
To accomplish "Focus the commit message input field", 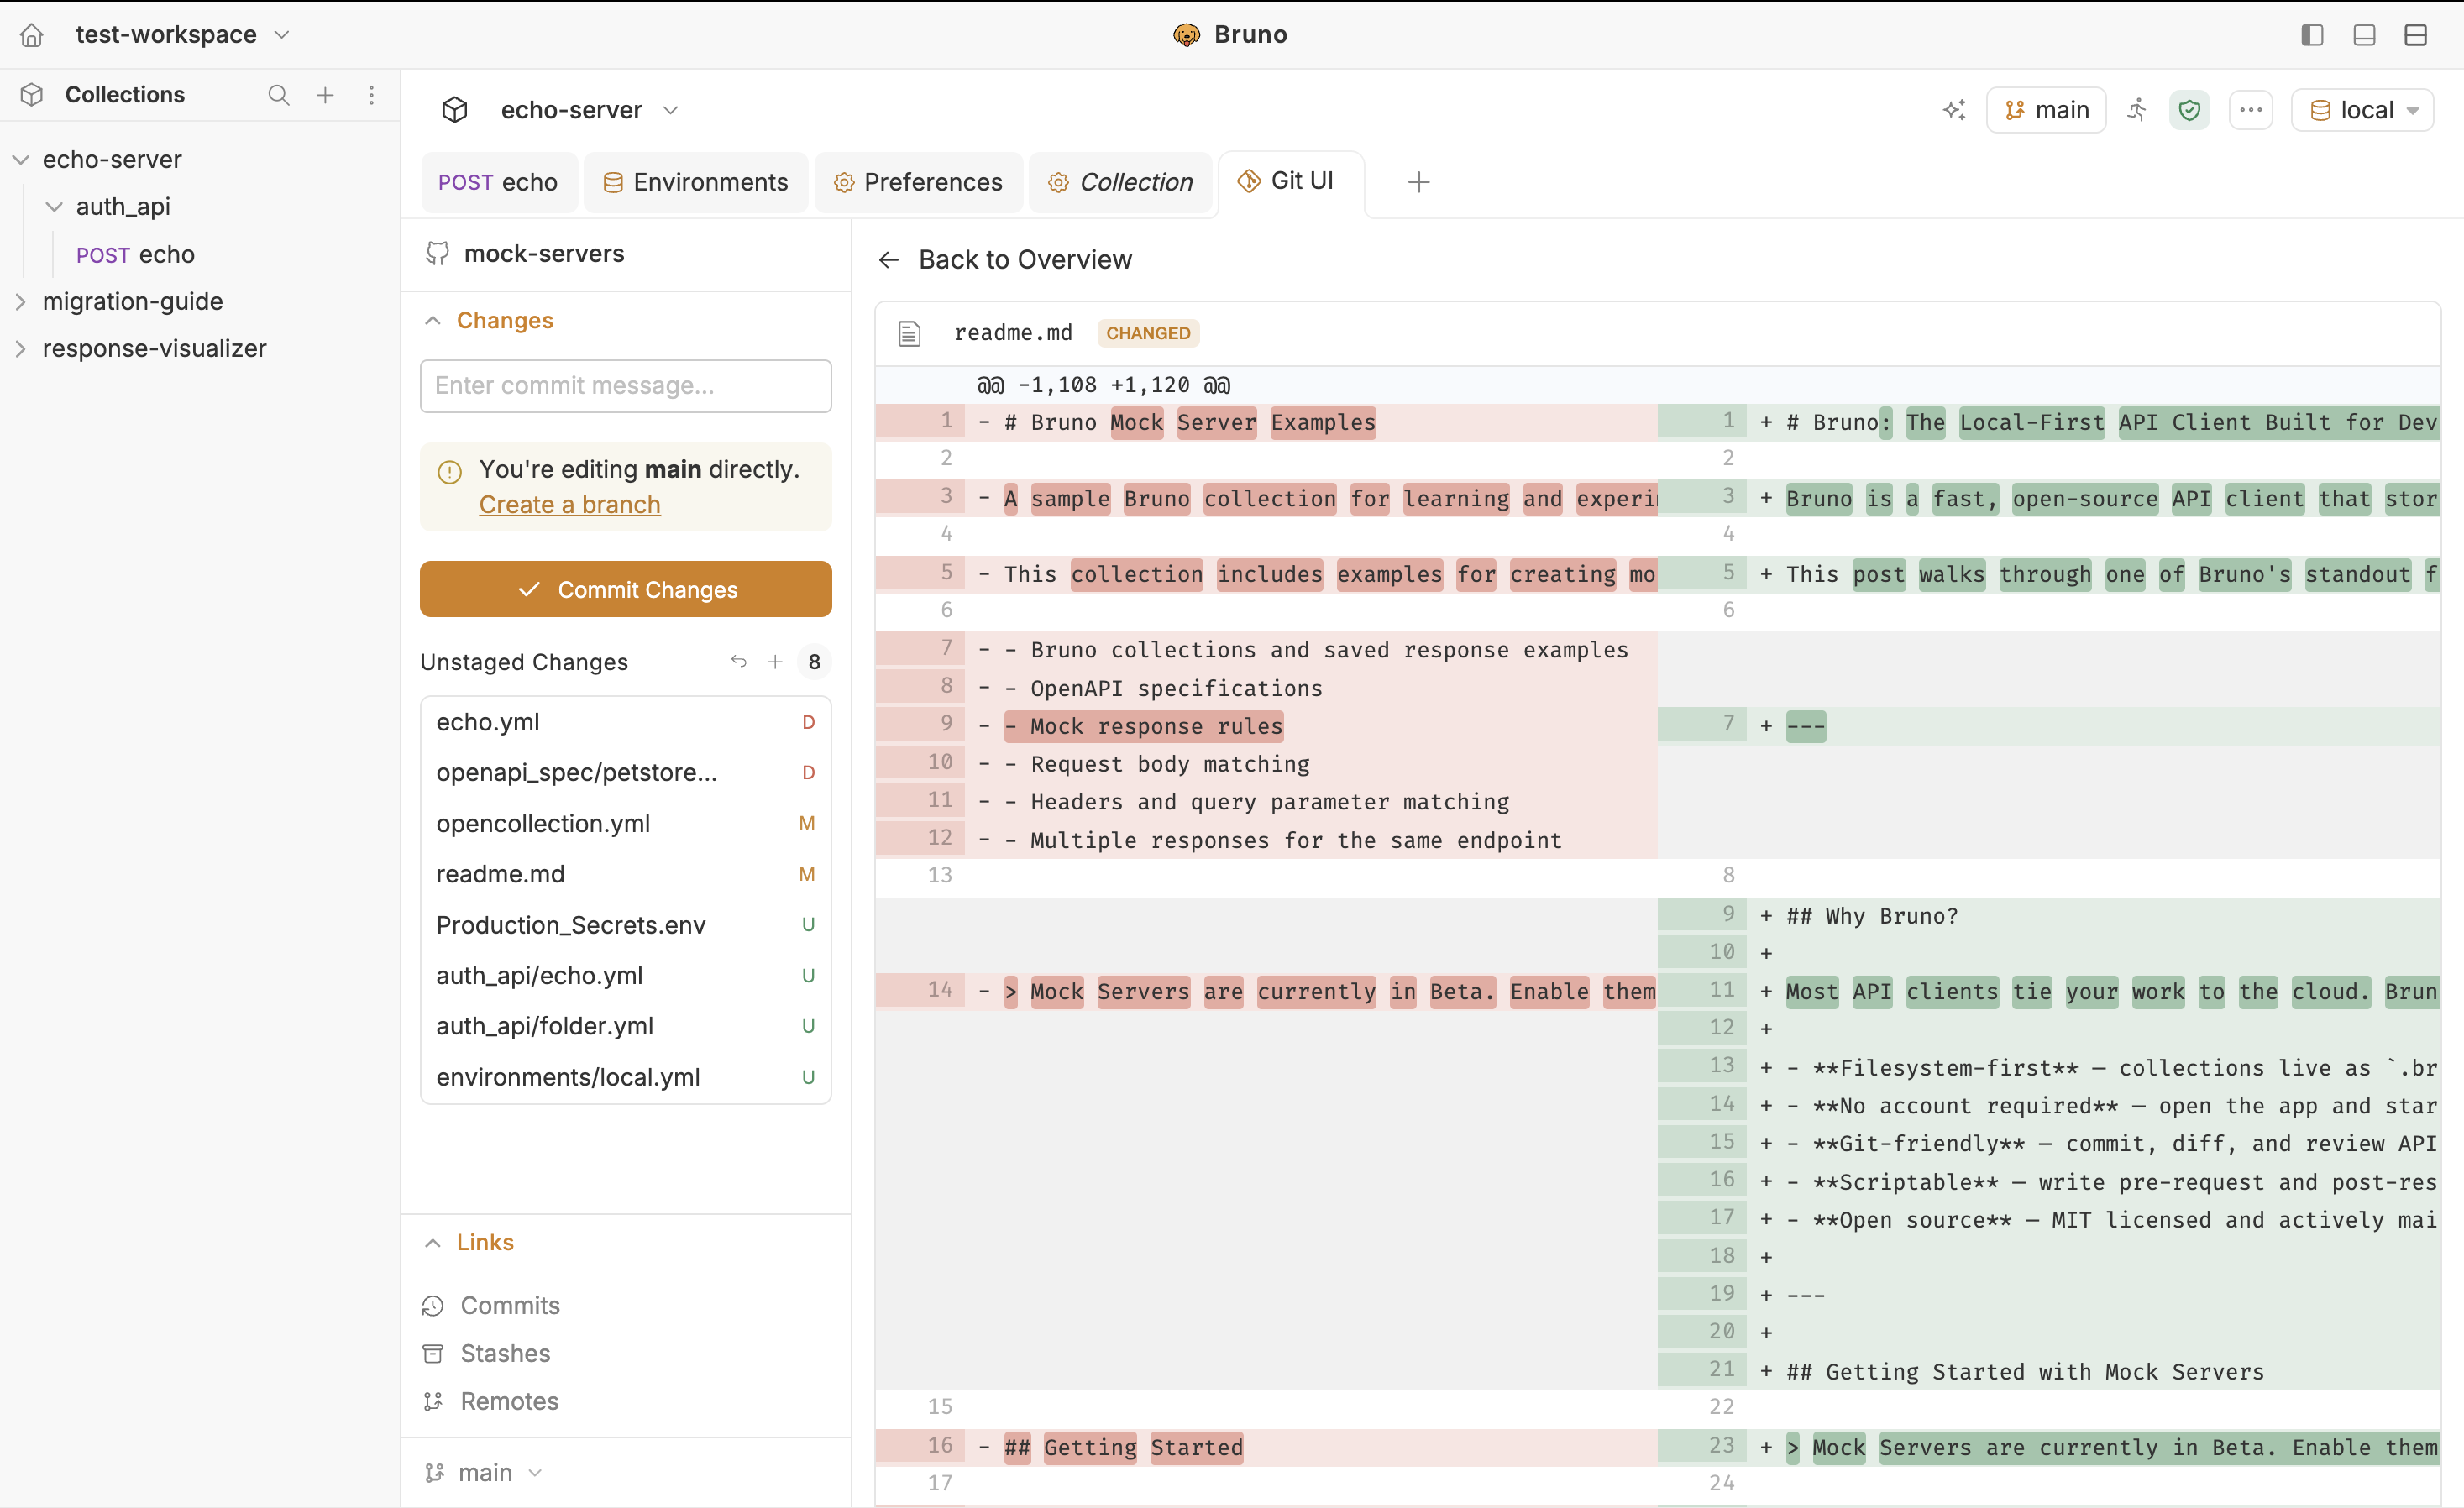I will 626,386.
